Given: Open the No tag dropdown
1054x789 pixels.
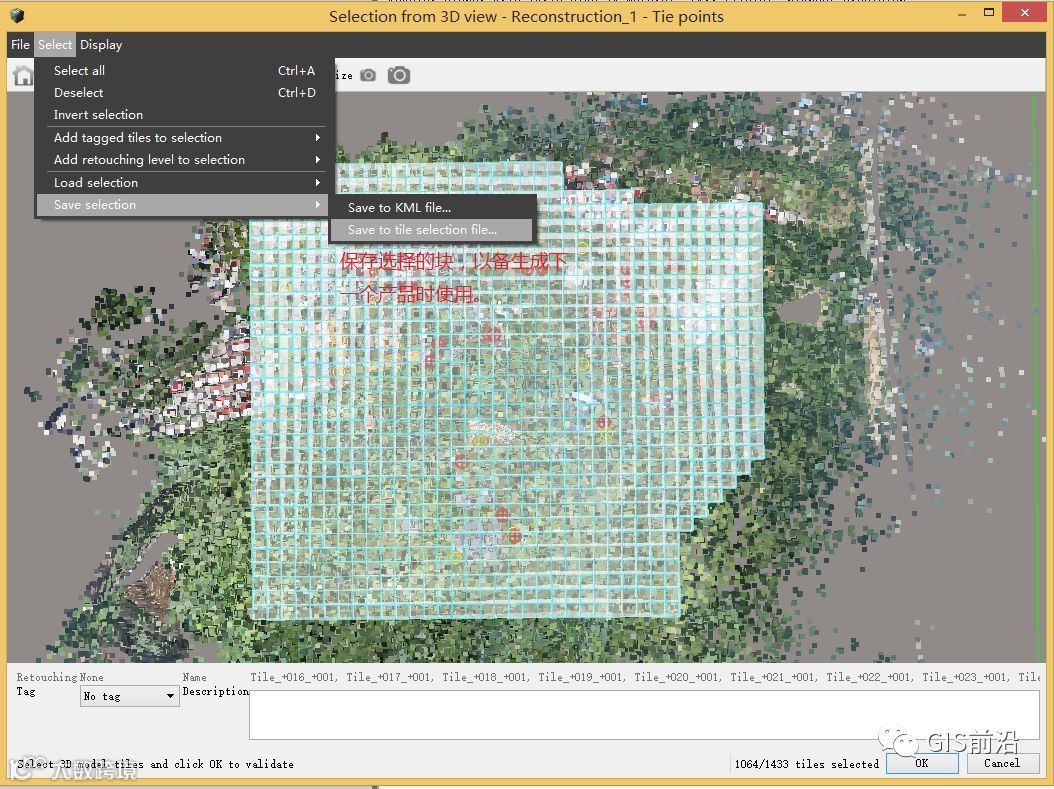Looking at the screenshot, I should click(x=129, y=696).
